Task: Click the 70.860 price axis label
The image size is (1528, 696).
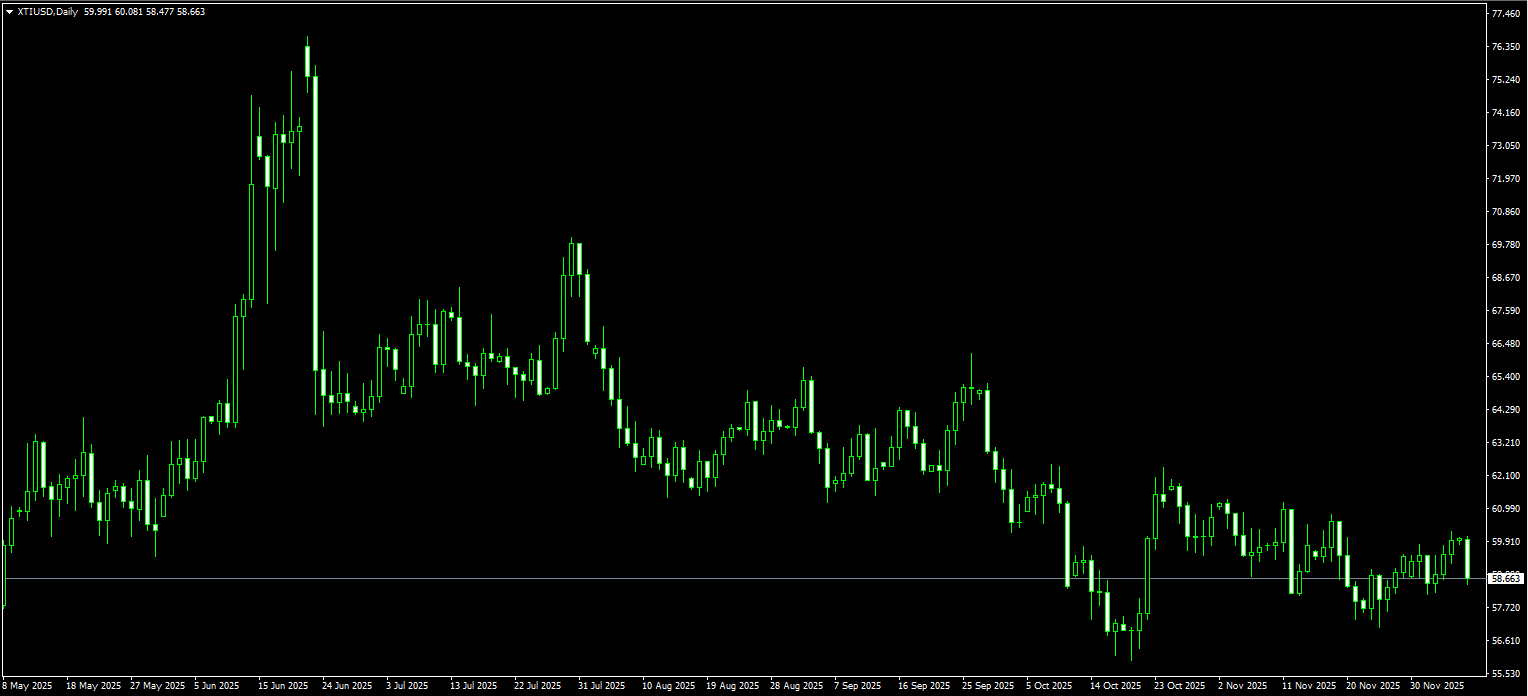Action: point(1505,212)
